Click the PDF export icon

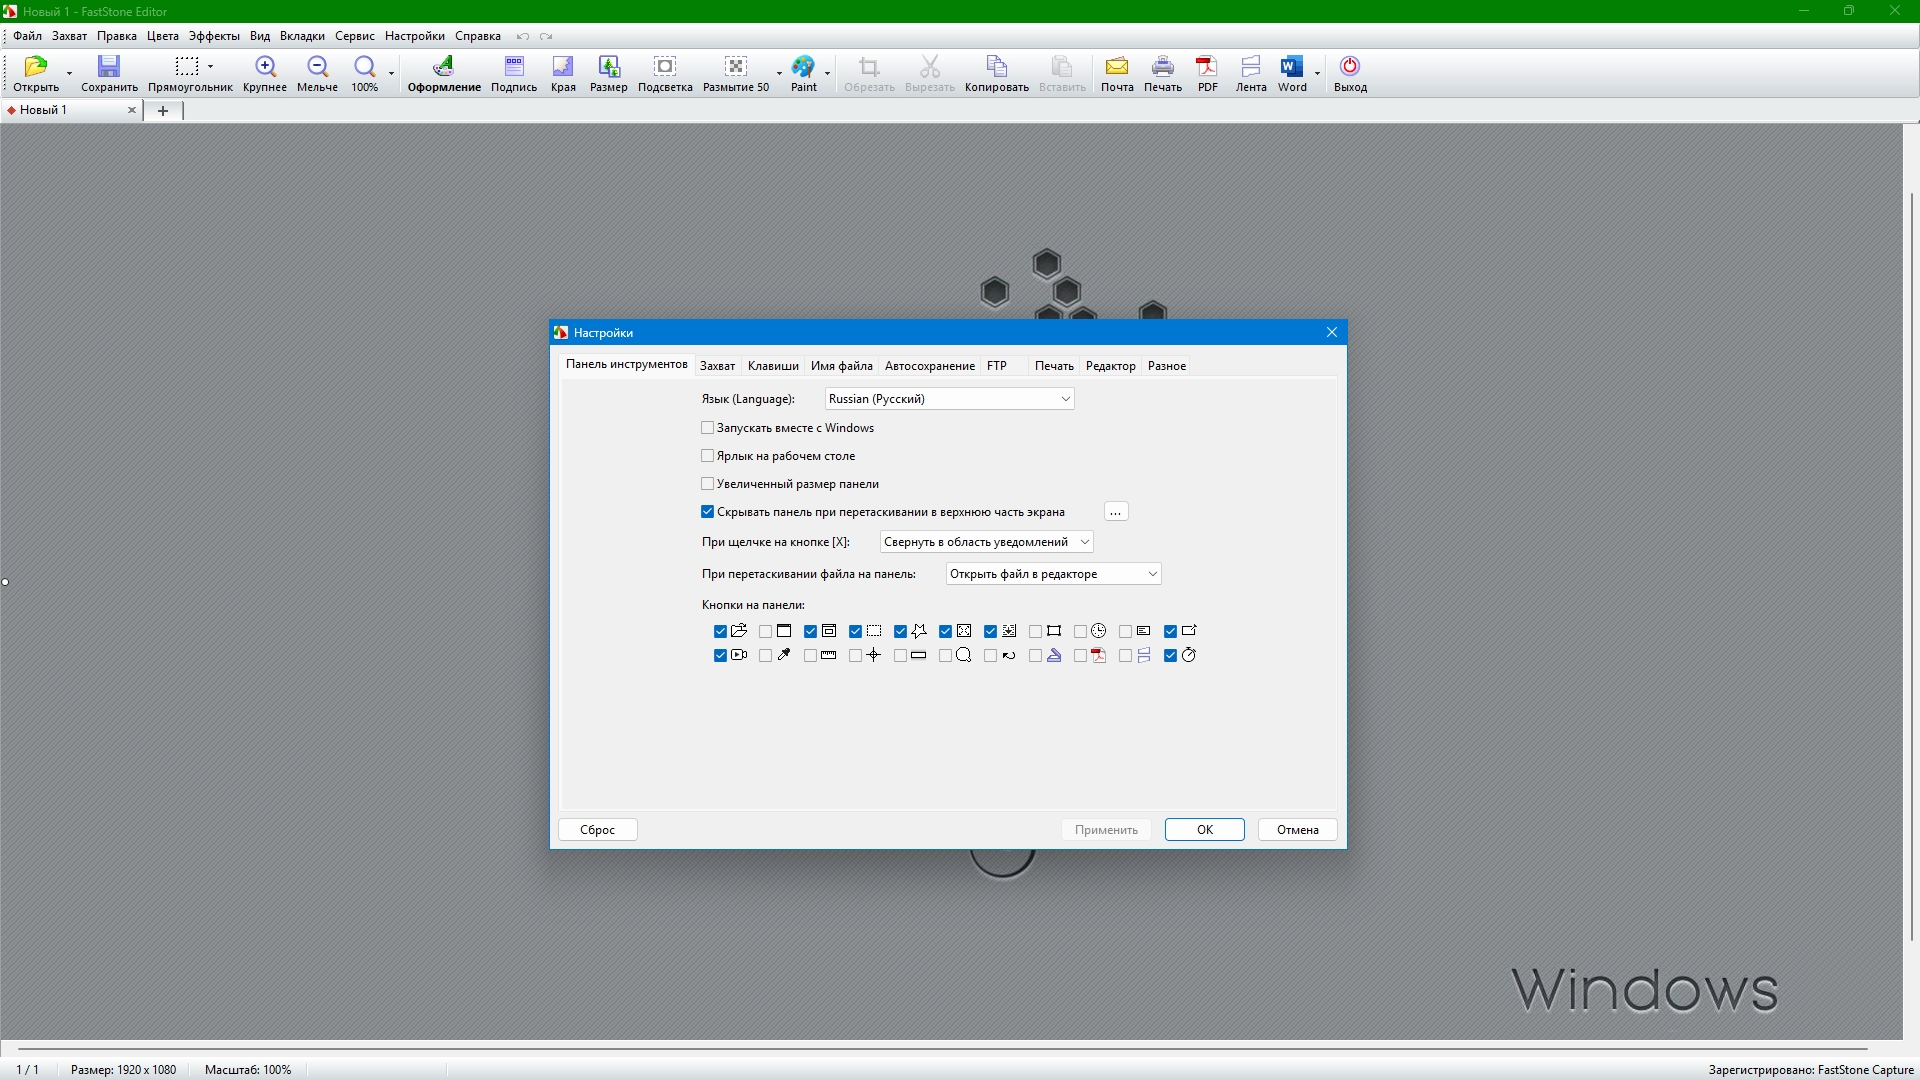click(1207, 67)
